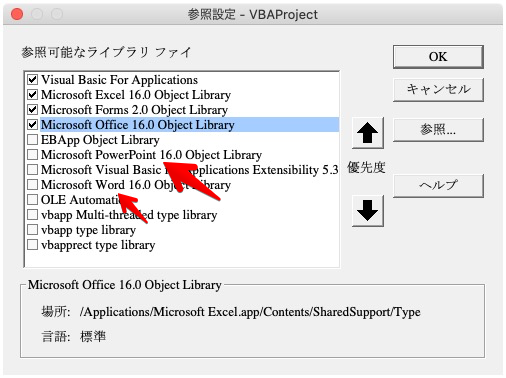Check the OLE Automation checkbox
The height and width of the screenshot is (378, 506).
(x=32, y=200)
